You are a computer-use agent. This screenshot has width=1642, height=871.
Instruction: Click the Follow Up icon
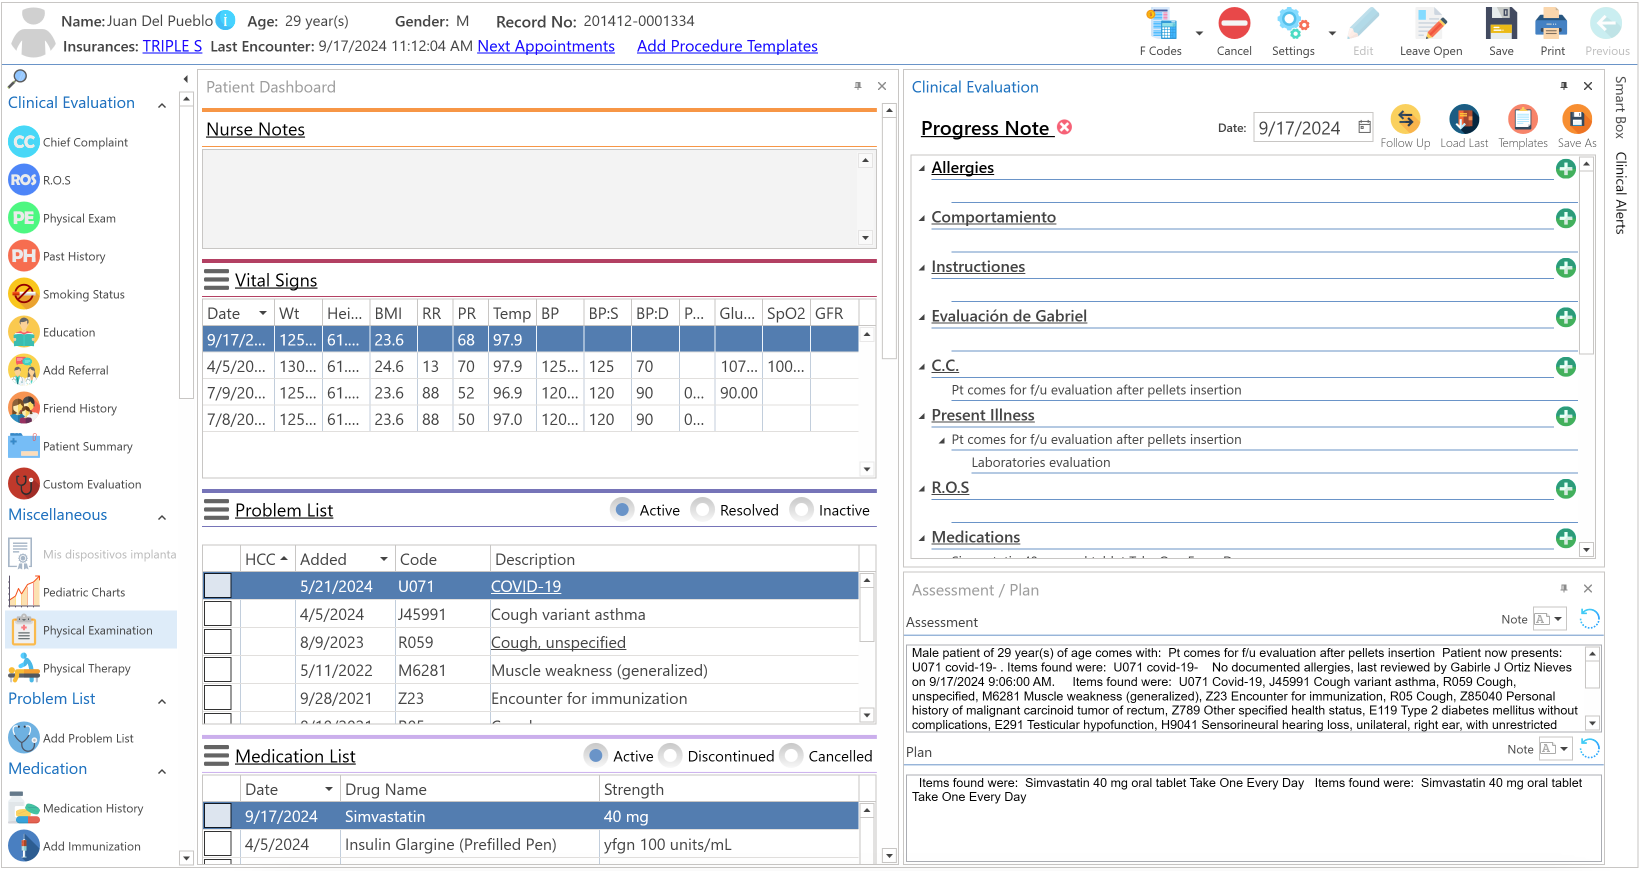(x=1405, y=119)
